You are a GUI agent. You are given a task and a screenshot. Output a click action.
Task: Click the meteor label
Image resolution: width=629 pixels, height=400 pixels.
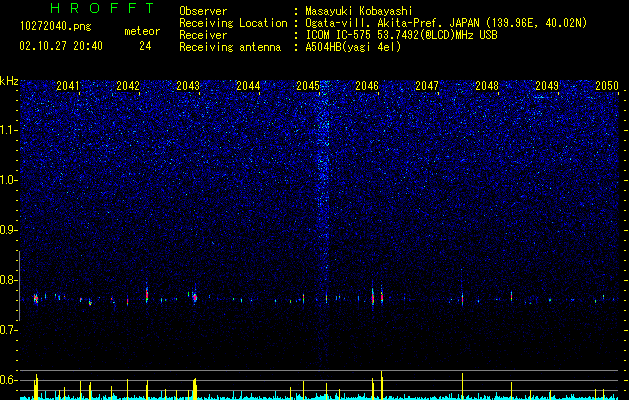[142, 31]
